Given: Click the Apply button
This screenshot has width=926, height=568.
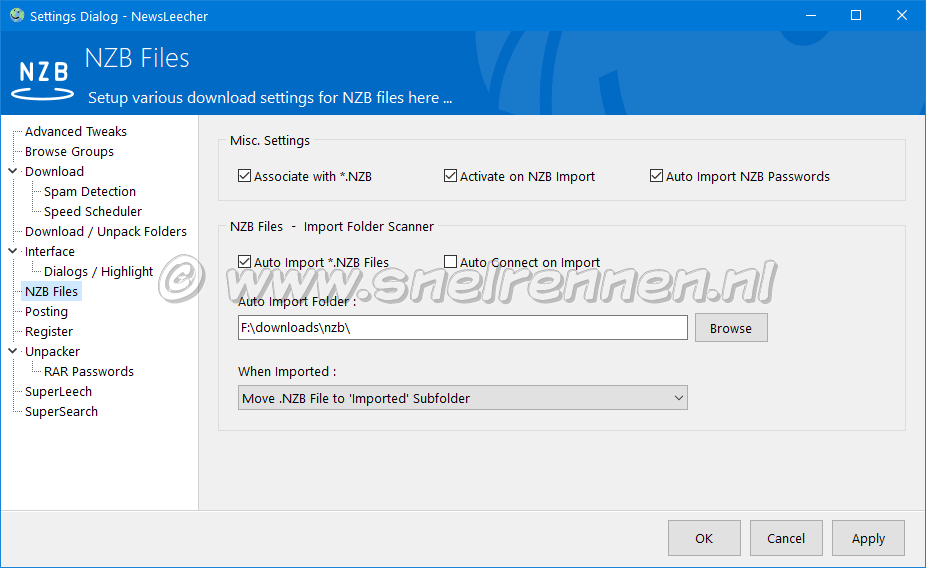Looking at the screenshot, I should click(x=868, y=538).
